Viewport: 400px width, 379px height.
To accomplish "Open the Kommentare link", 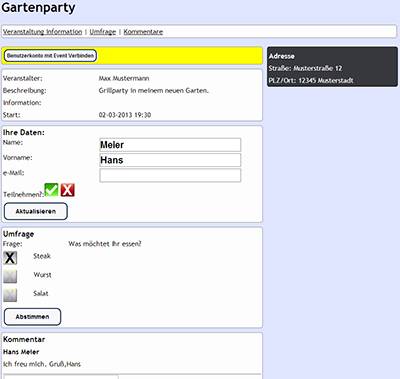I will coord(143,32).
